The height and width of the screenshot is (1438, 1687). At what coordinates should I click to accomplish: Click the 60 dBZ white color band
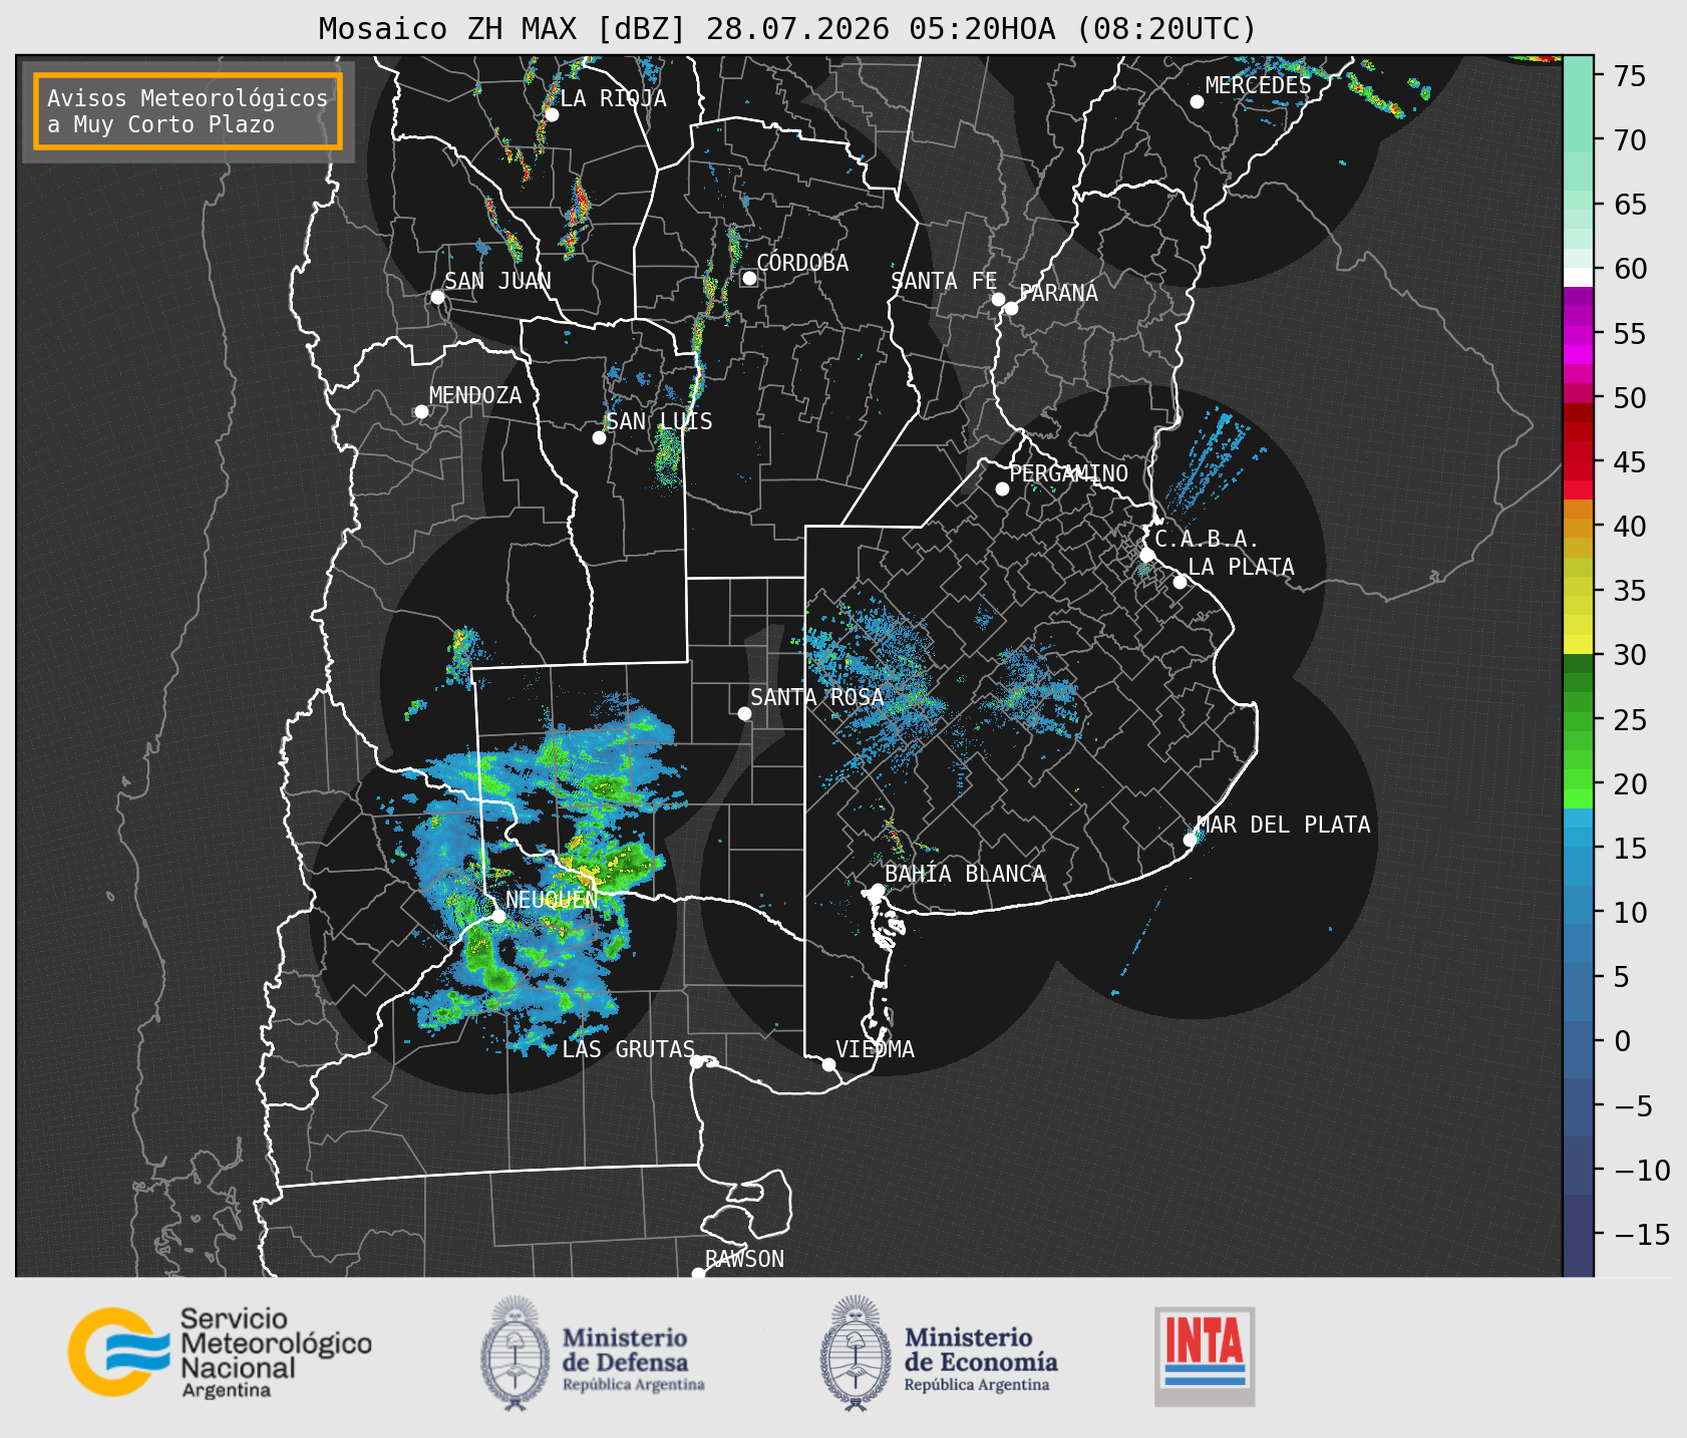point(1578,277)
